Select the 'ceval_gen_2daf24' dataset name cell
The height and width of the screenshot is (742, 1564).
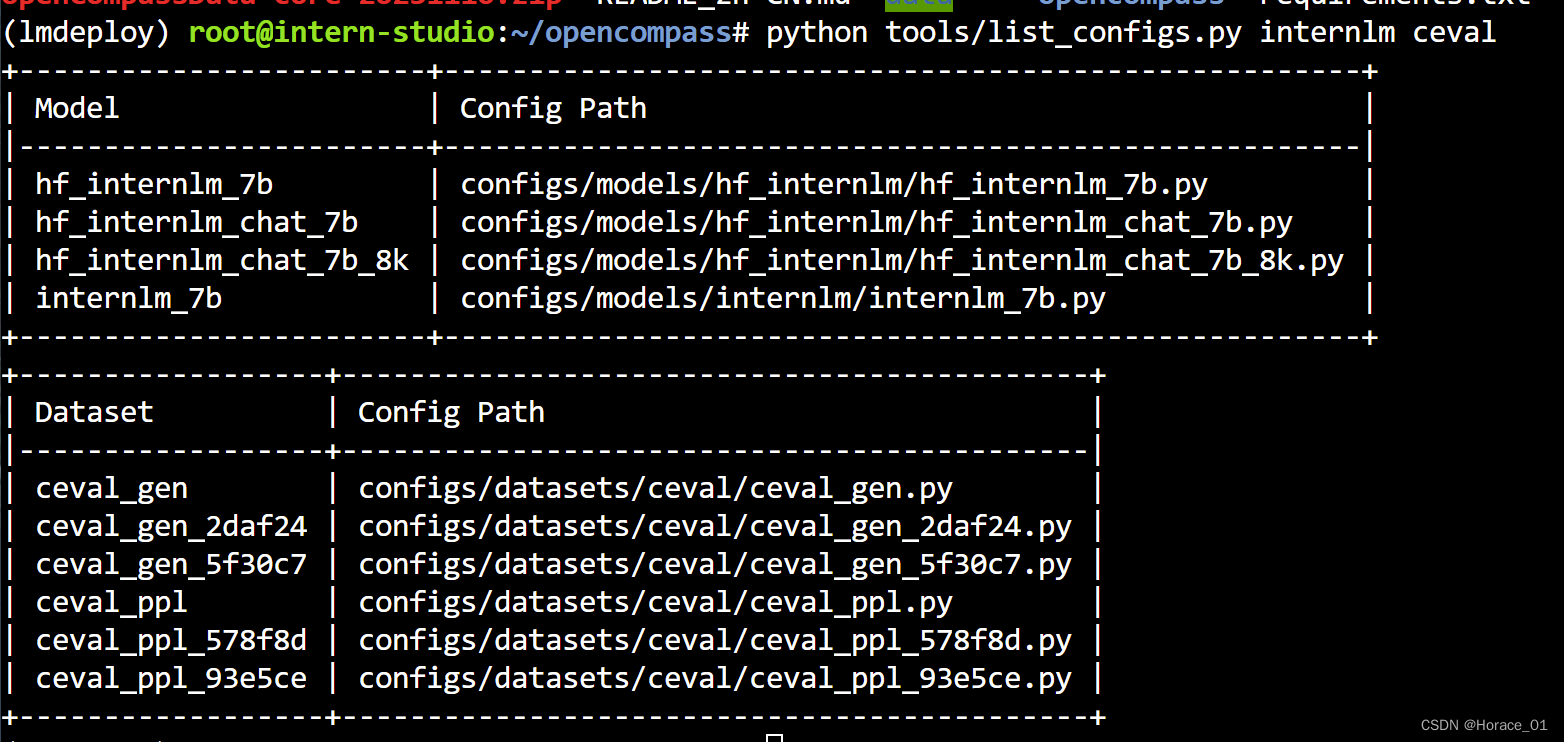[x=171, y=526]
